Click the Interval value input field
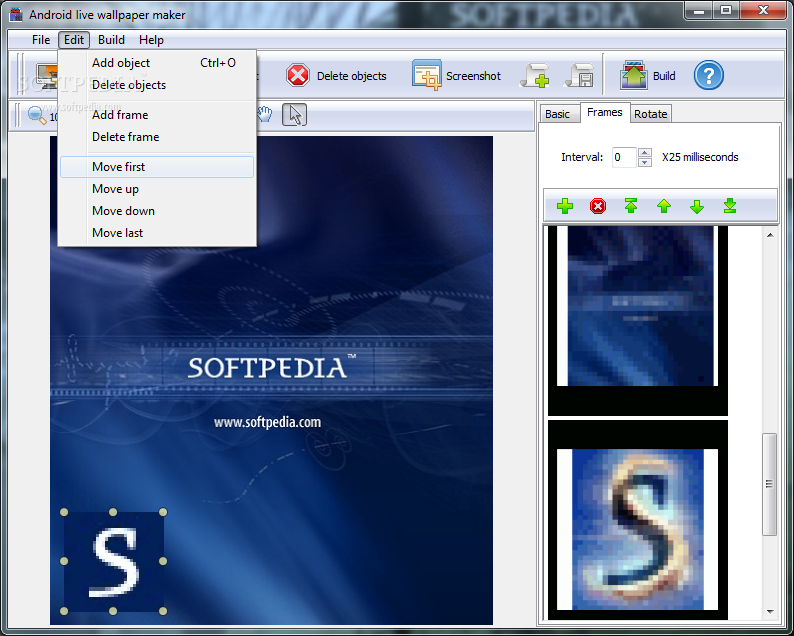794x636 pixels. click(624, 157)
